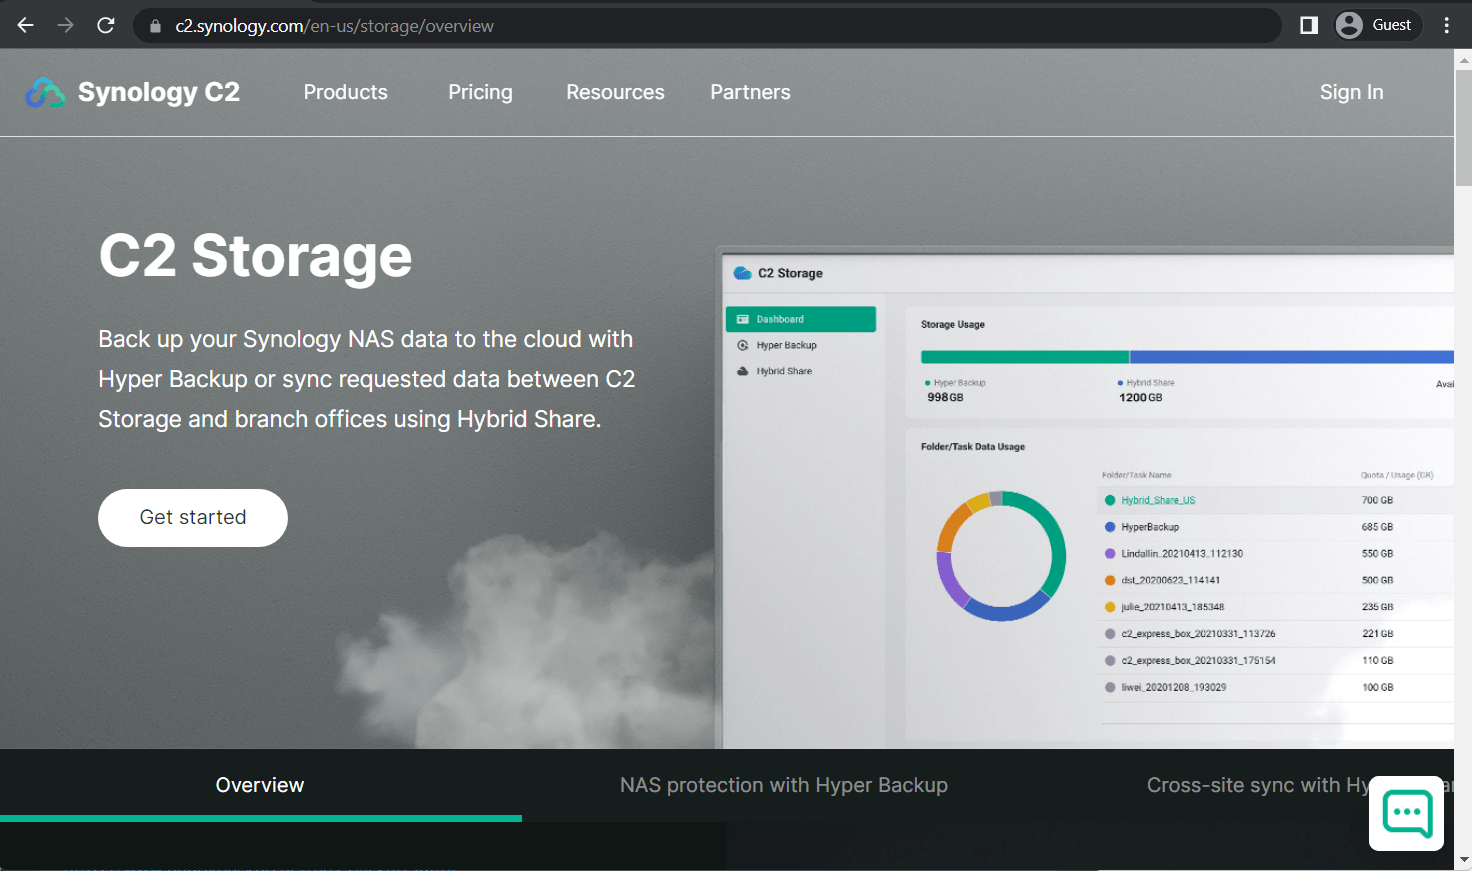Click the Get started button
Viewport: 1472px width, 871px height.
[x=192, y=517]
